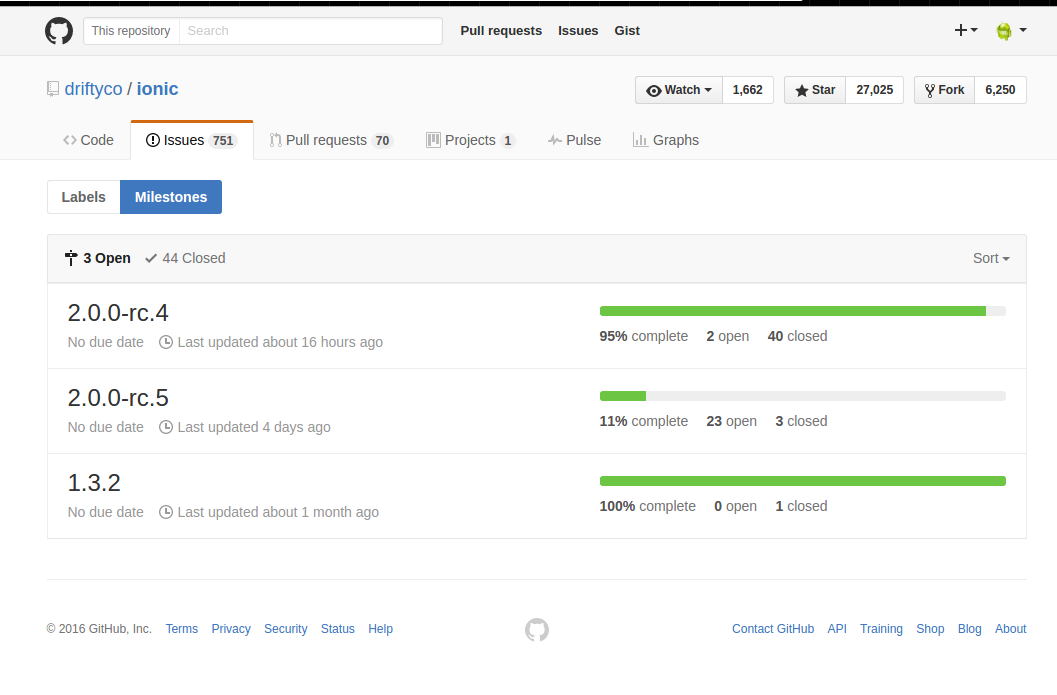
Task: Click the ionic repository link
Action: click(x=158, y=89)
